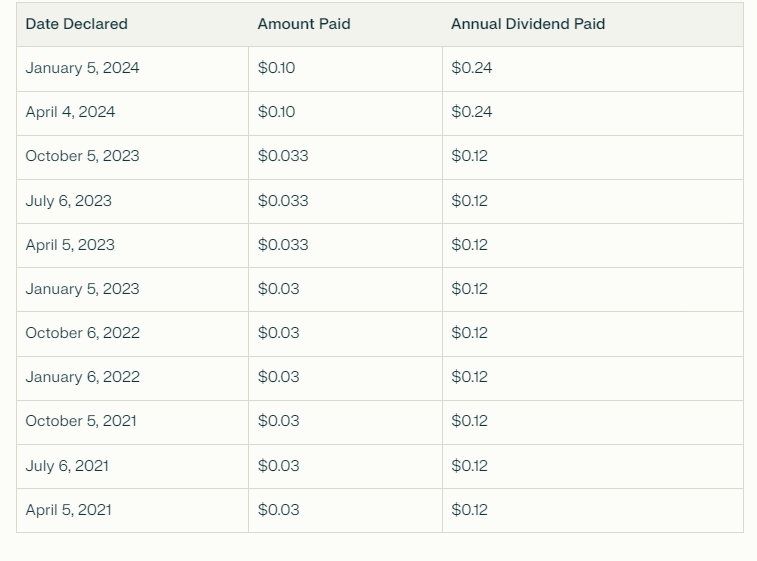The width and height of the screenshot is (757, 561).
Task: Click the October 5, 2021 date cell
Action: [81, 421]
